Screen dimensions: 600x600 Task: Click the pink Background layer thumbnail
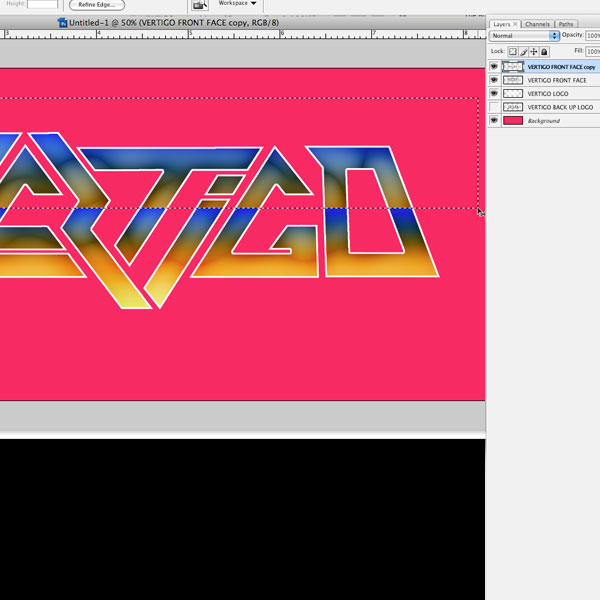point(513,121)
